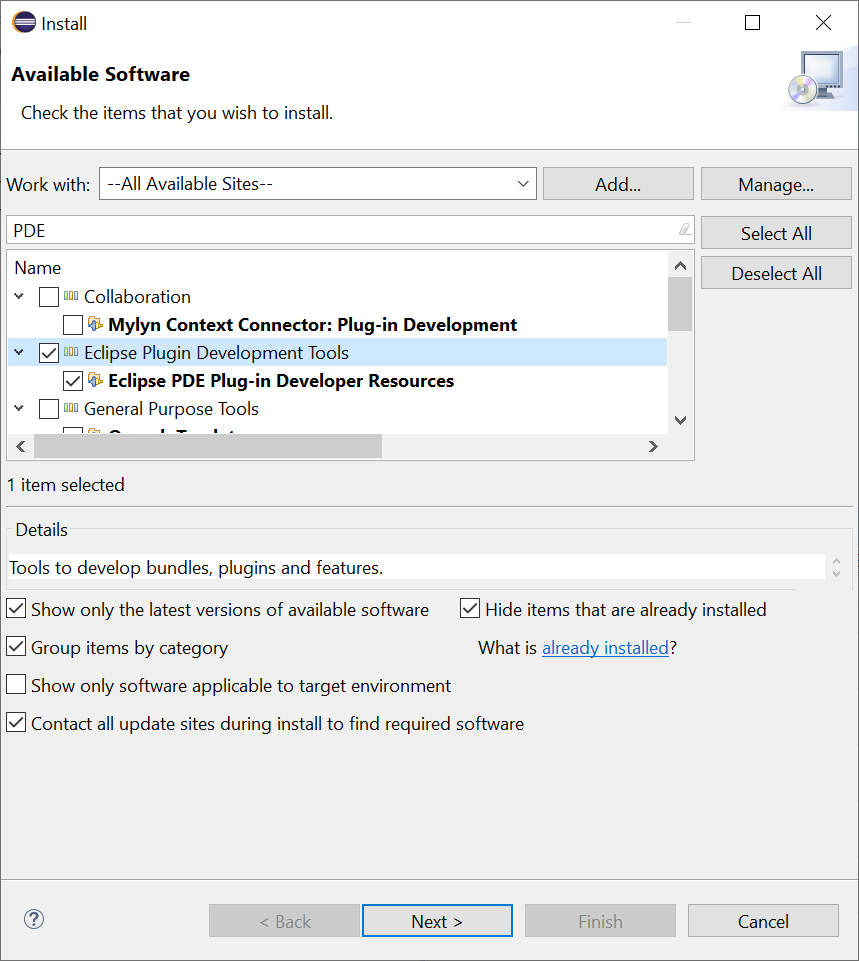Select Mylyn Context Connector: Plug-in Development row
Viewport: 859px width, 961px height.
tap(312, 325)
